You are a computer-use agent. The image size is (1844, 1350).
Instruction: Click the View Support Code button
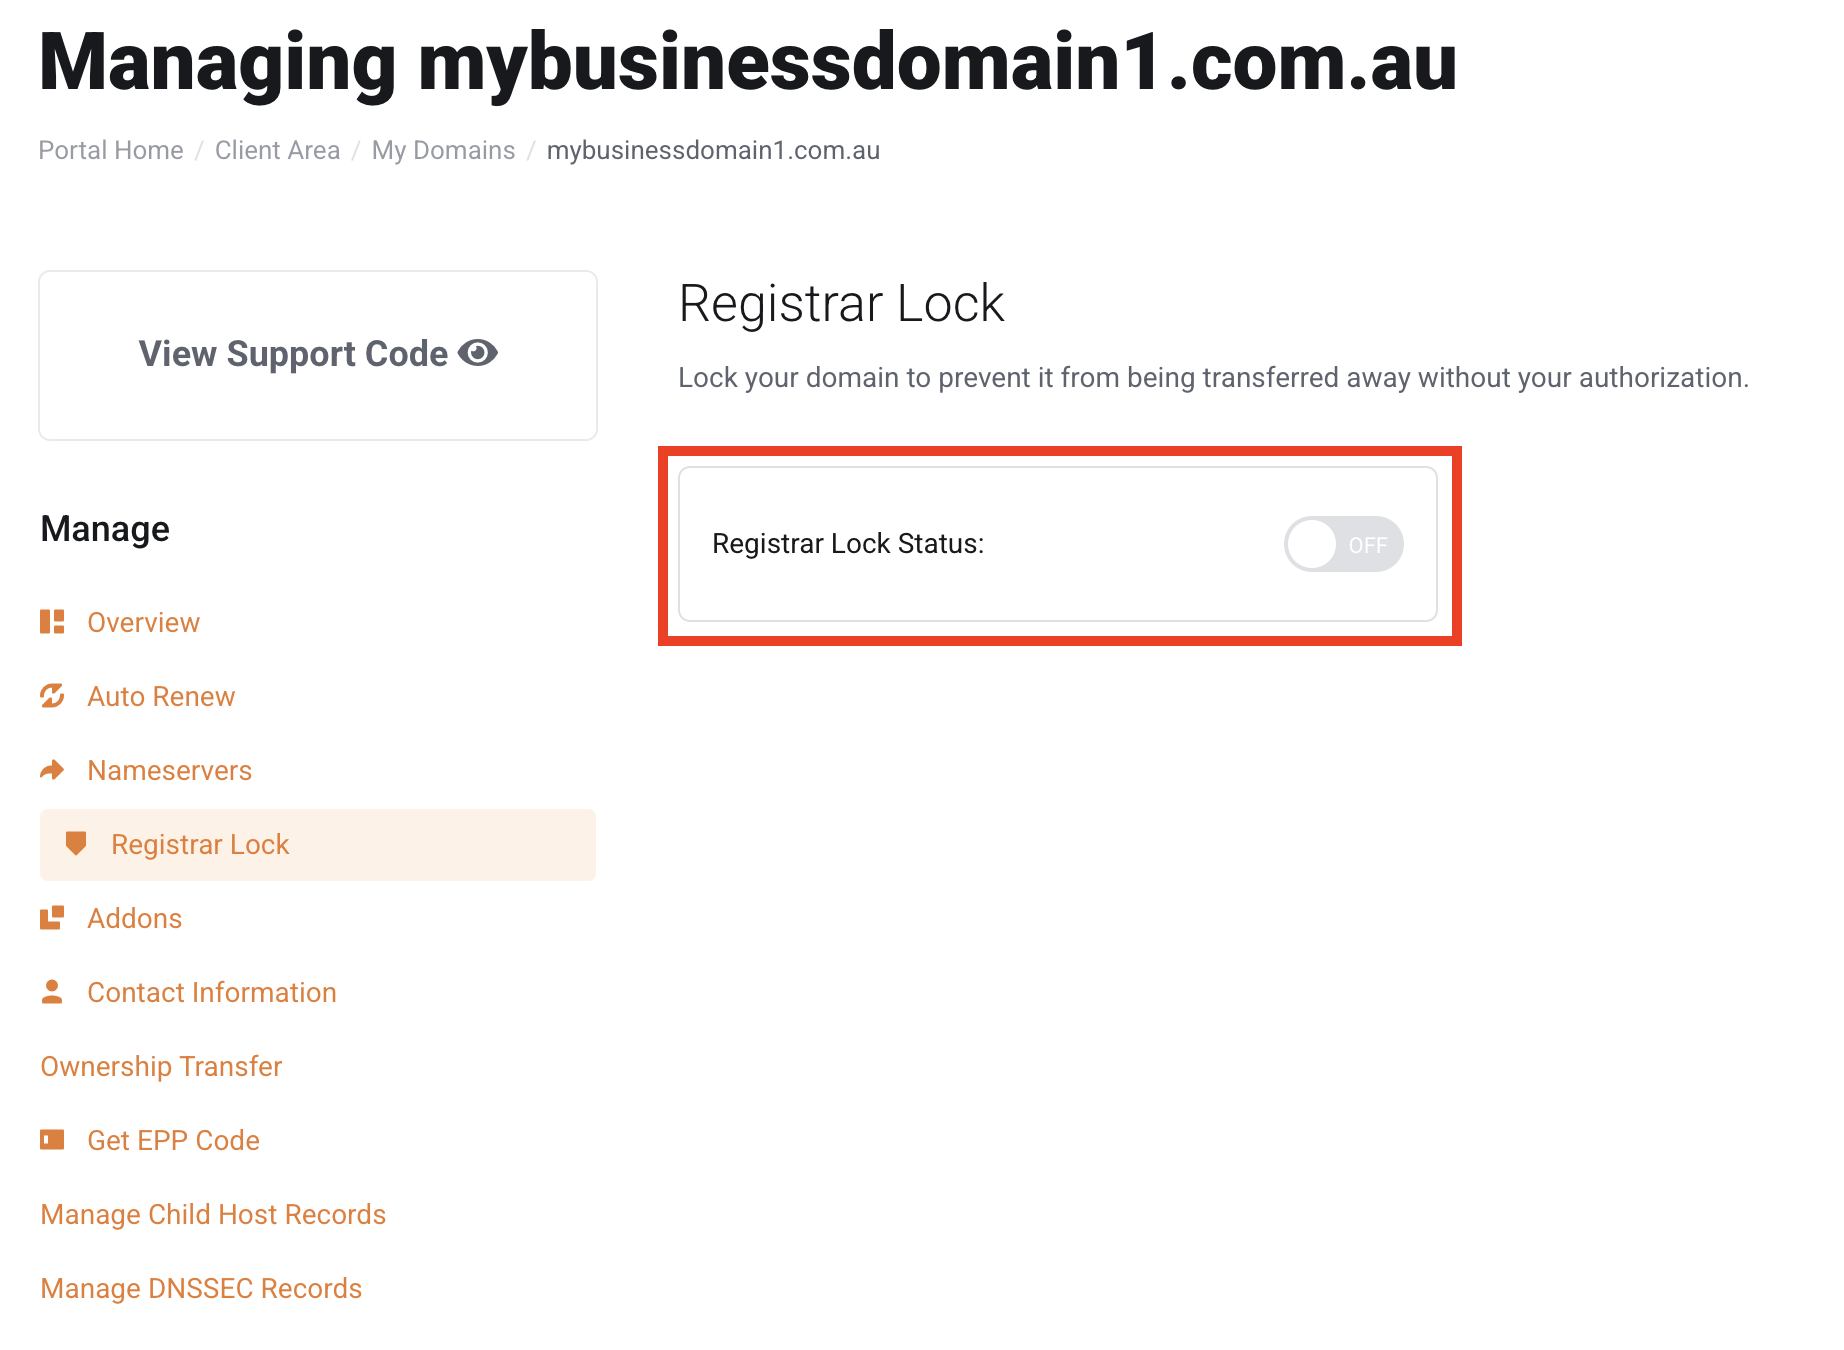(317, 354)
